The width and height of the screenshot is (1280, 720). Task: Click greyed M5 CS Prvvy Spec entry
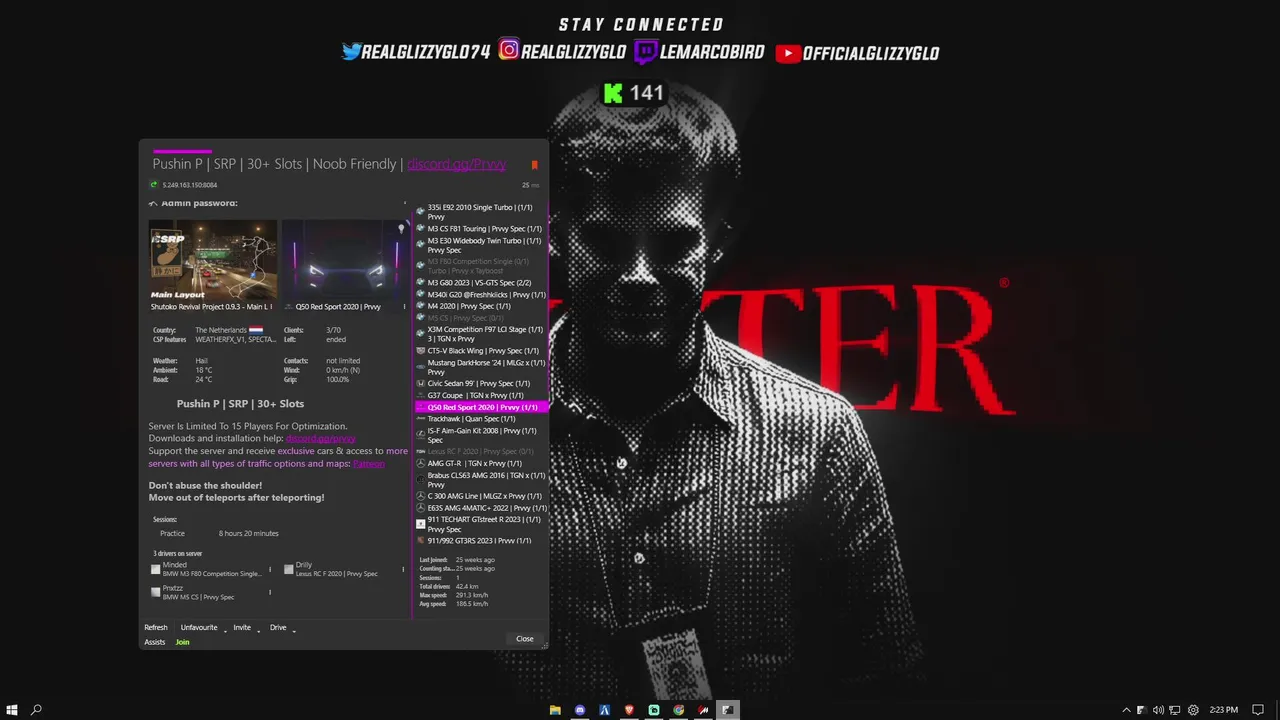[x=481, y=318]
